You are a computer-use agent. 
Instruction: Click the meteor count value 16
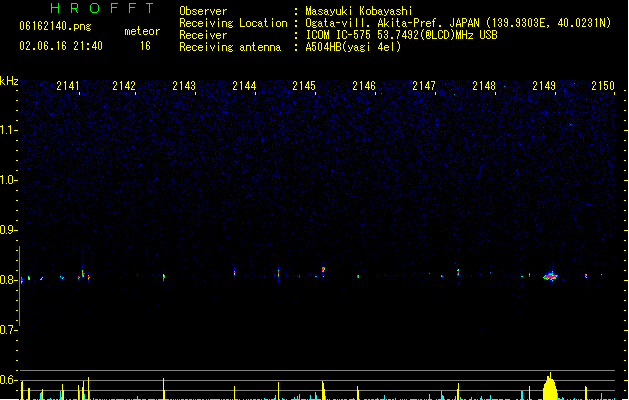145,46
